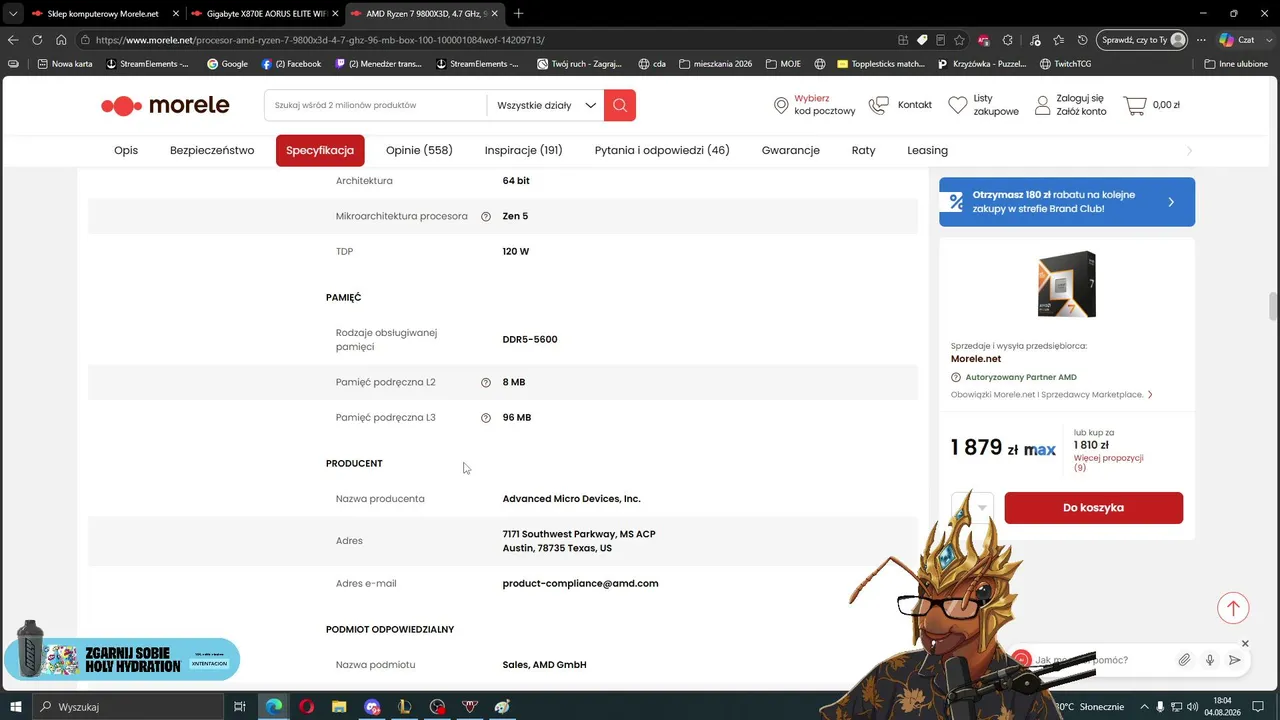Click the browser address bar URL
Image resolution: width=1280 pixels, height=720 pixels.
pyautogui.click(x=320, y=40)
